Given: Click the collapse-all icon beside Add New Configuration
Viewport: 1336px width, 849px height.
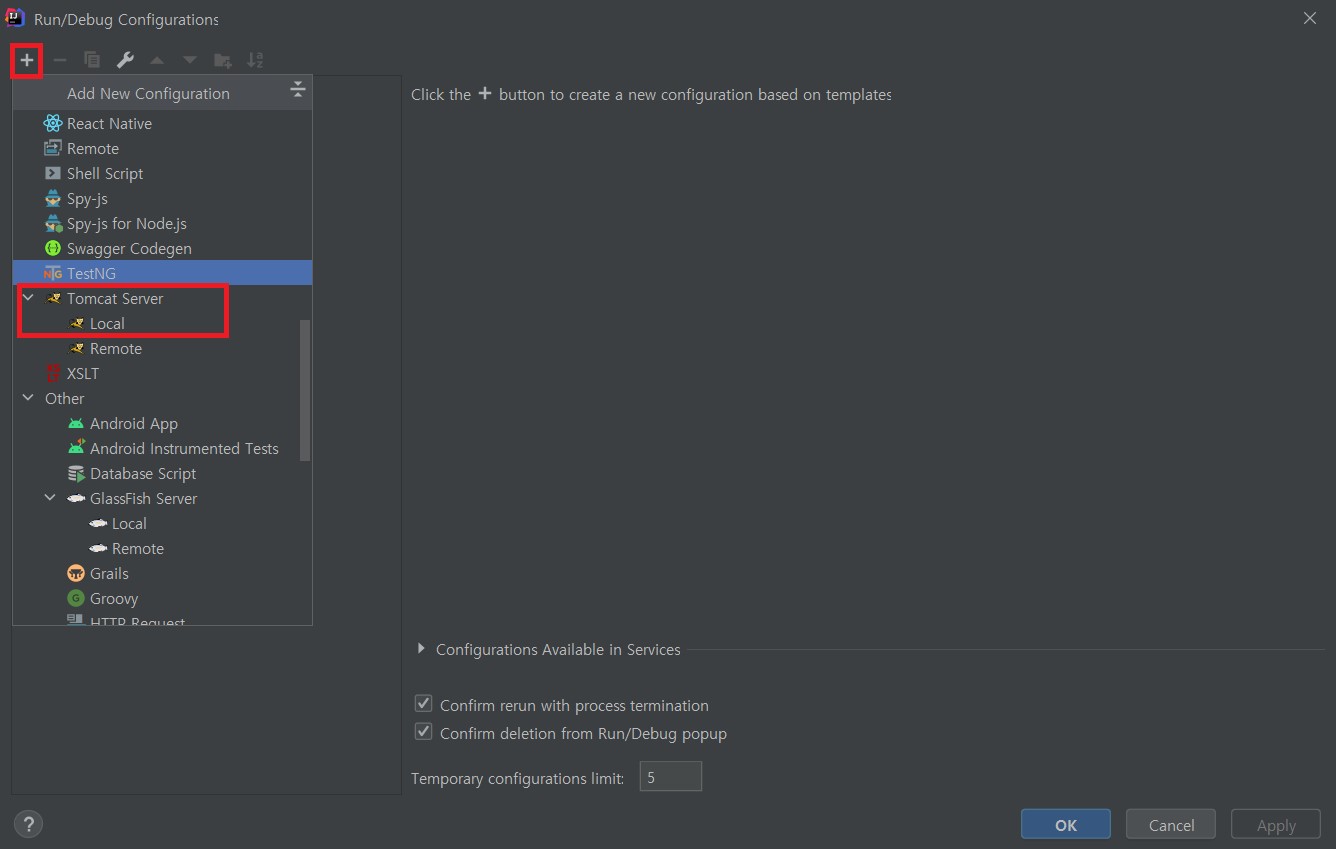Looking at the screenshot, I should [297, 90].
